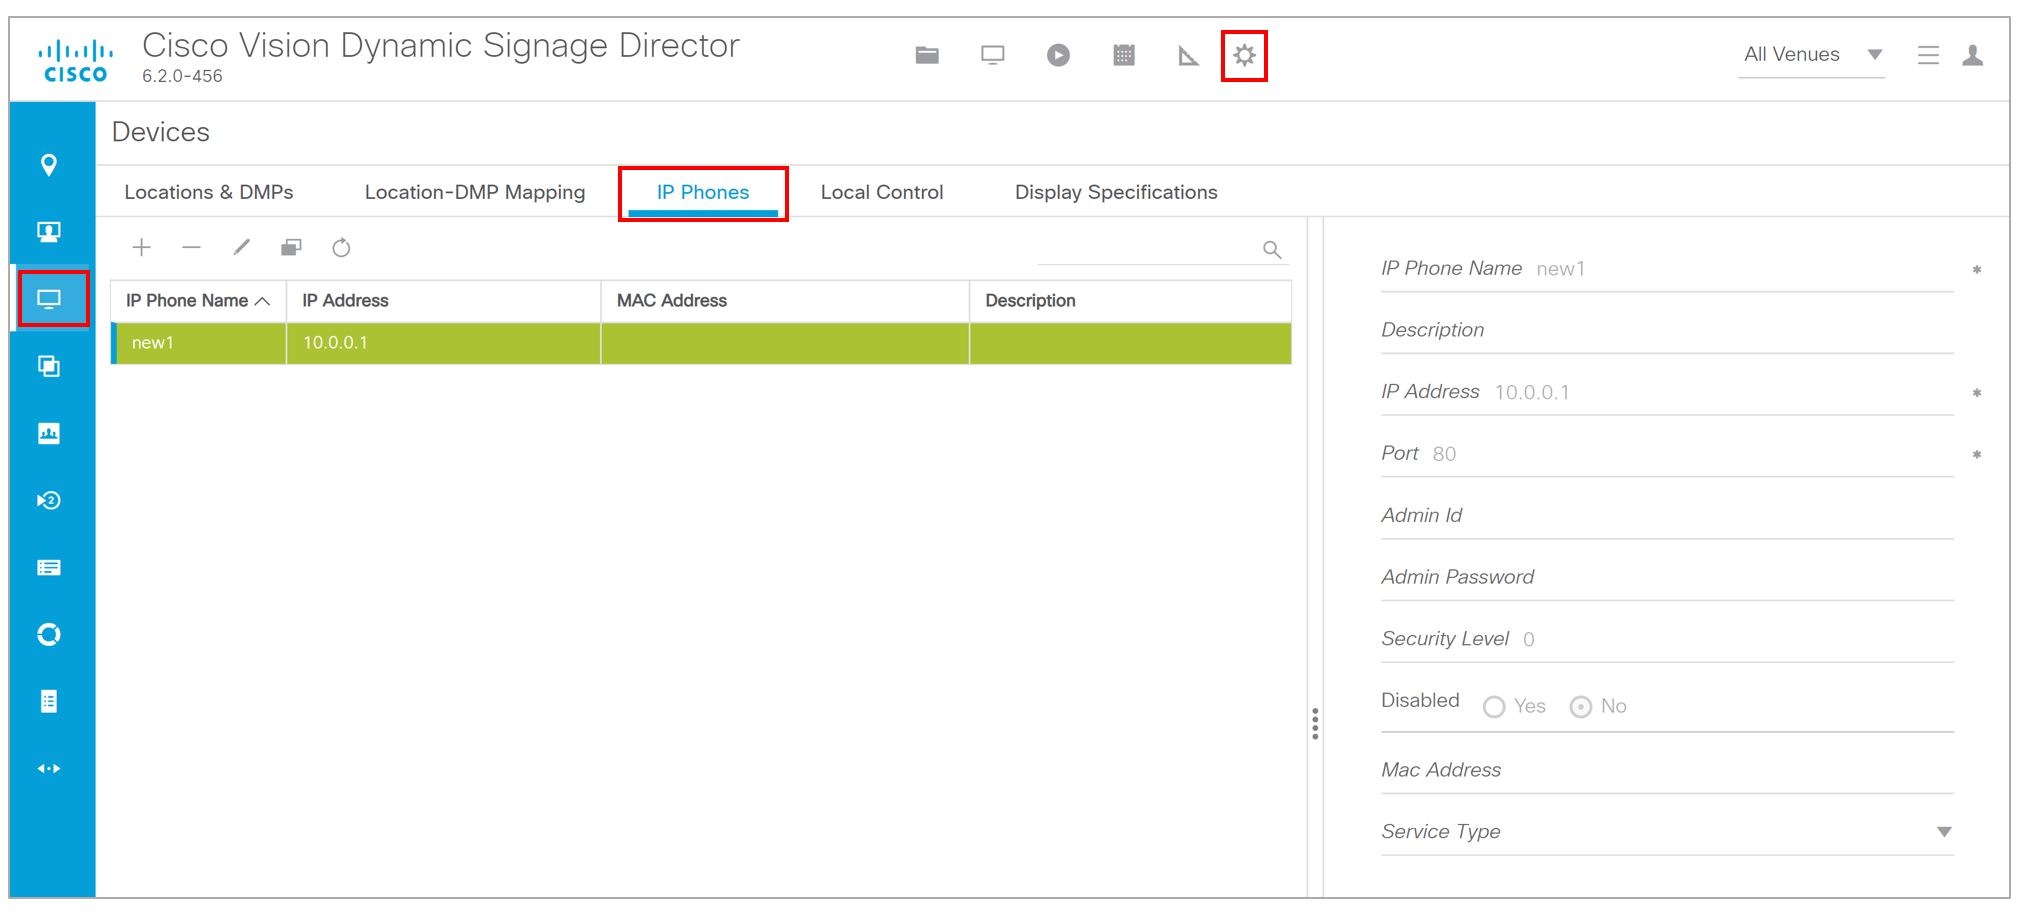
Task: Click the Port field
Action: click(x=1667, y=454)
